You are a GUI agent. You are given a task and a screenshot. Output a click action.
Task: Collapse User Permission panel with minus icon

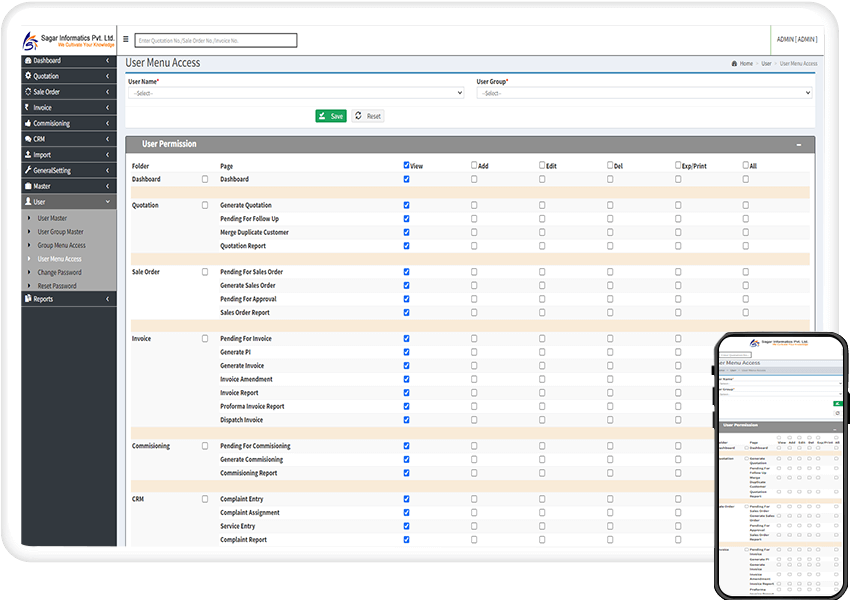799,145
